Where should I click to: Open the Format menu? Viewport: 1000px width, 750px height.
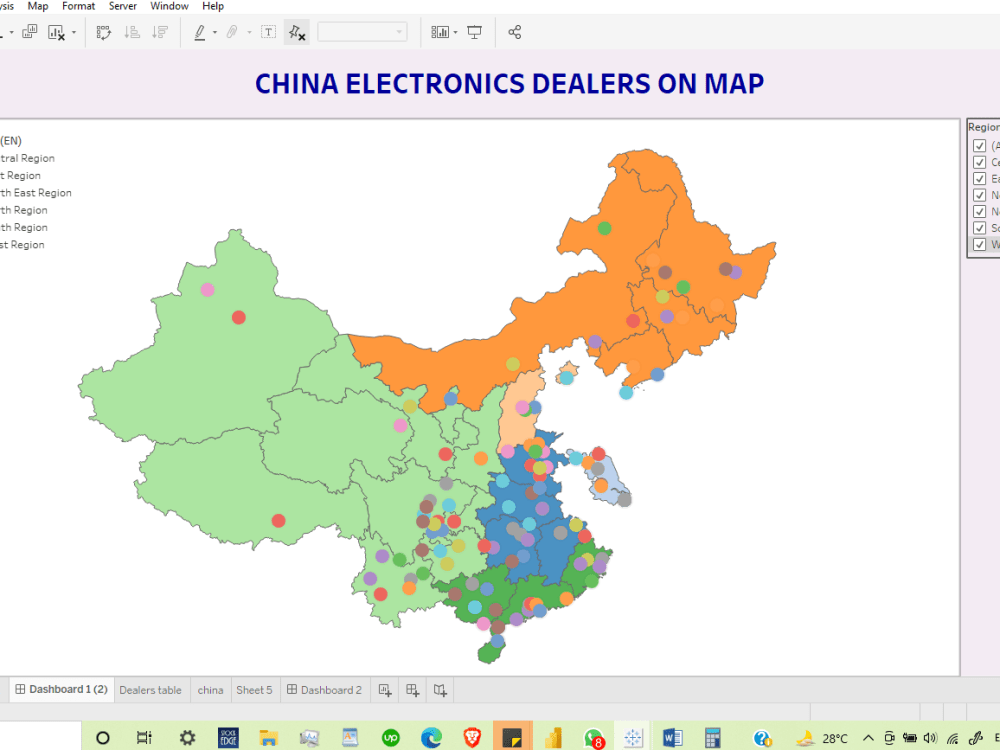78,6
